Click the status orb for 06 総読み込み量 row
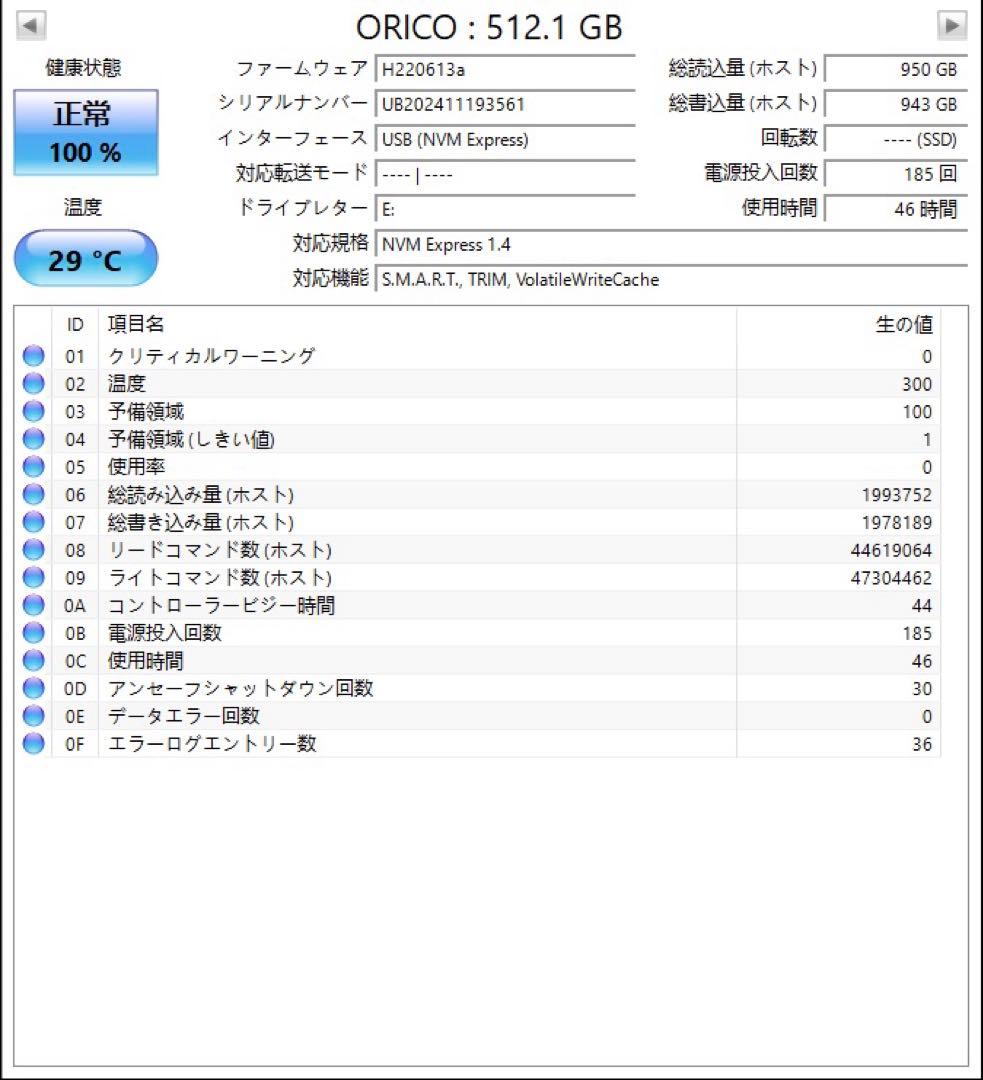This screenshot has height=1080, width=983. (33, 494)
